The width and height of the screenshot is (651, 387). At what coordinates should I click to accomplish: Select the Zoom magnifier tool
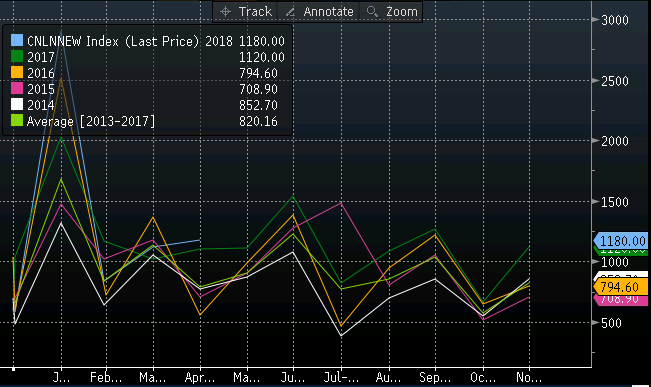point(392,12)
